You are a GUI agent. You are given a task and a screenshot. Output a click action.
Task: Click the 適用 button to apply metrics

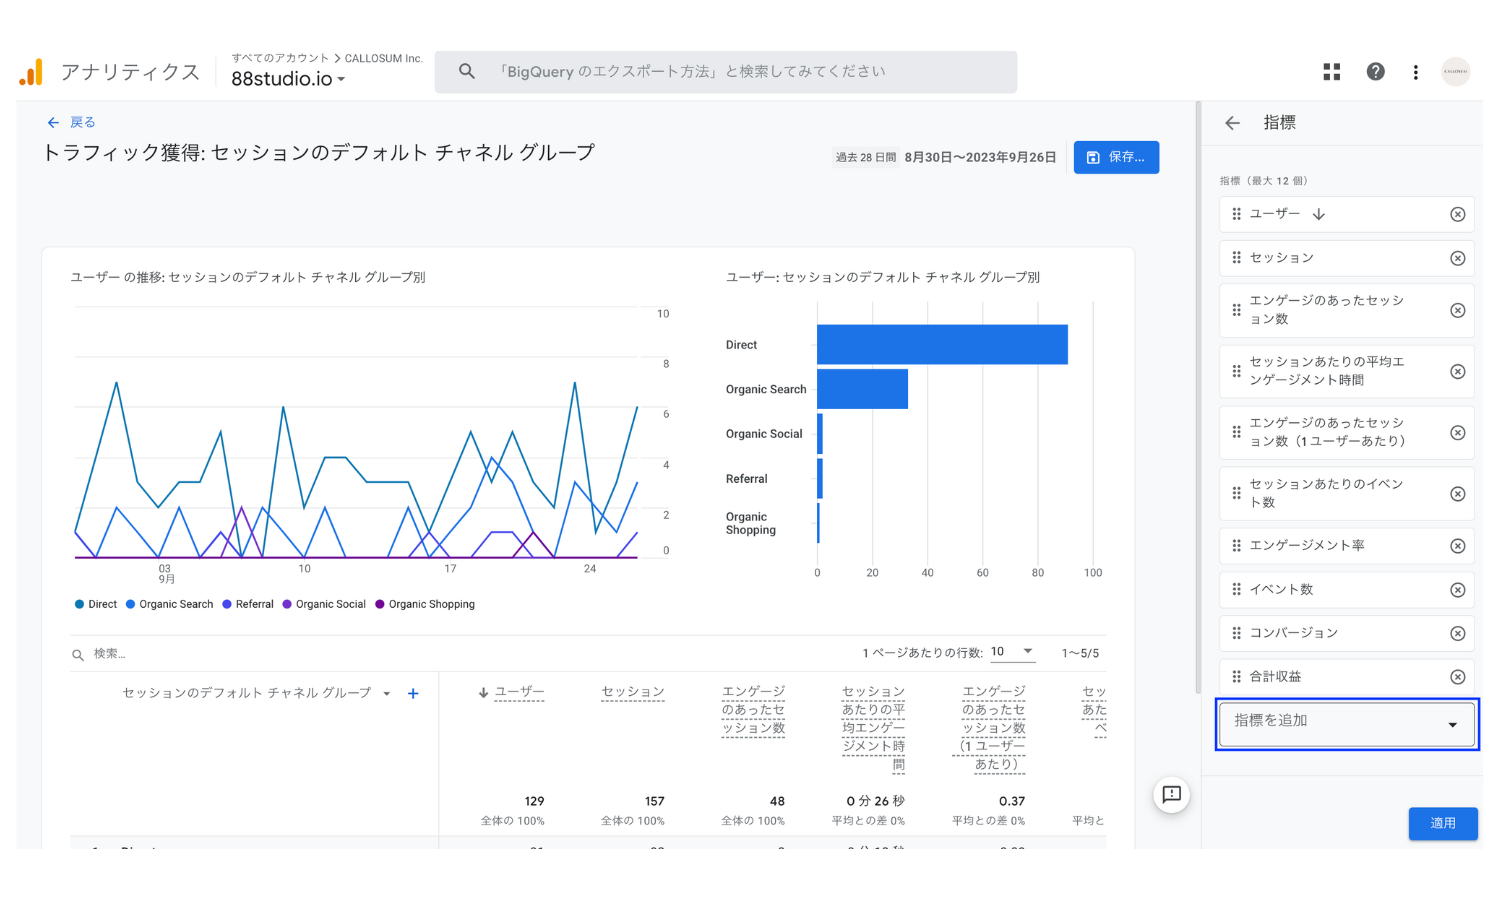pyautogui.click(x=1443, y=823)
